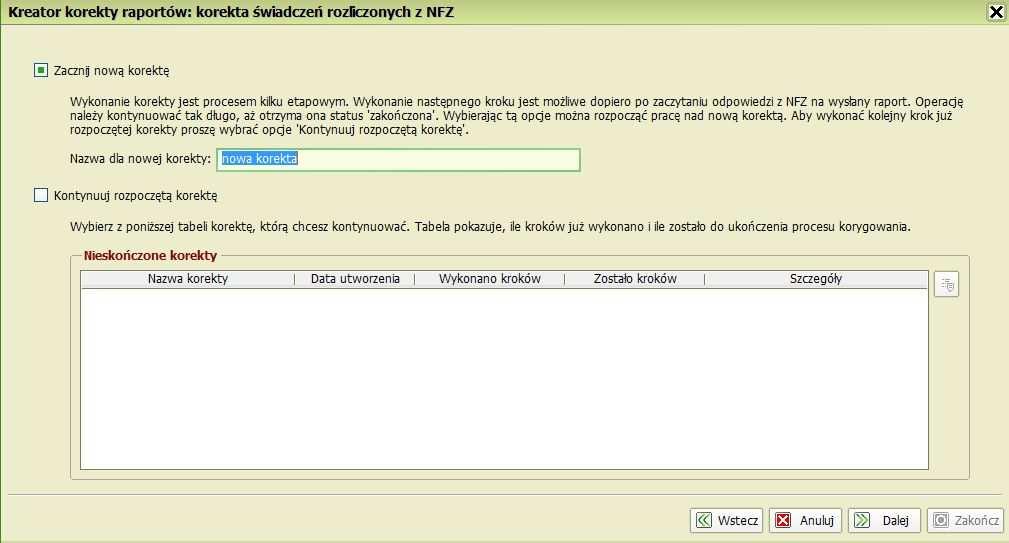Open the table options icon beside Szczegóły
This screenshot has width=1009, height=543.
click(x=947, y=284)
